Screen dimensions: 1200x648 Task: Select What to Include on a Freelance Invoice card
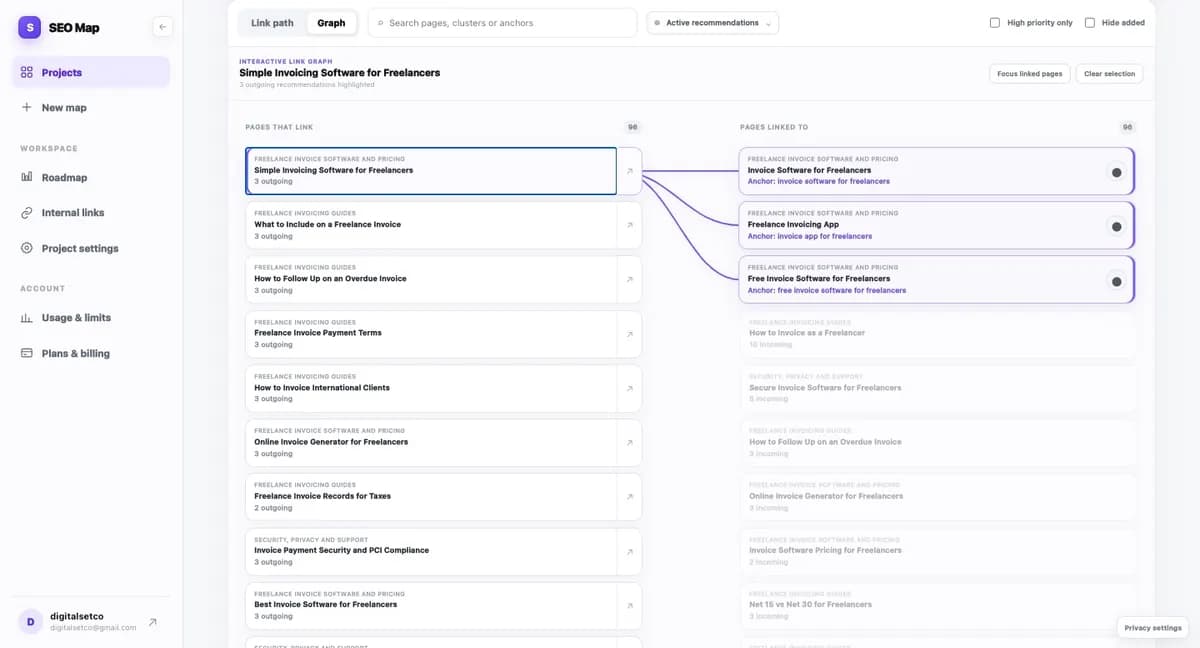(431, 225)
